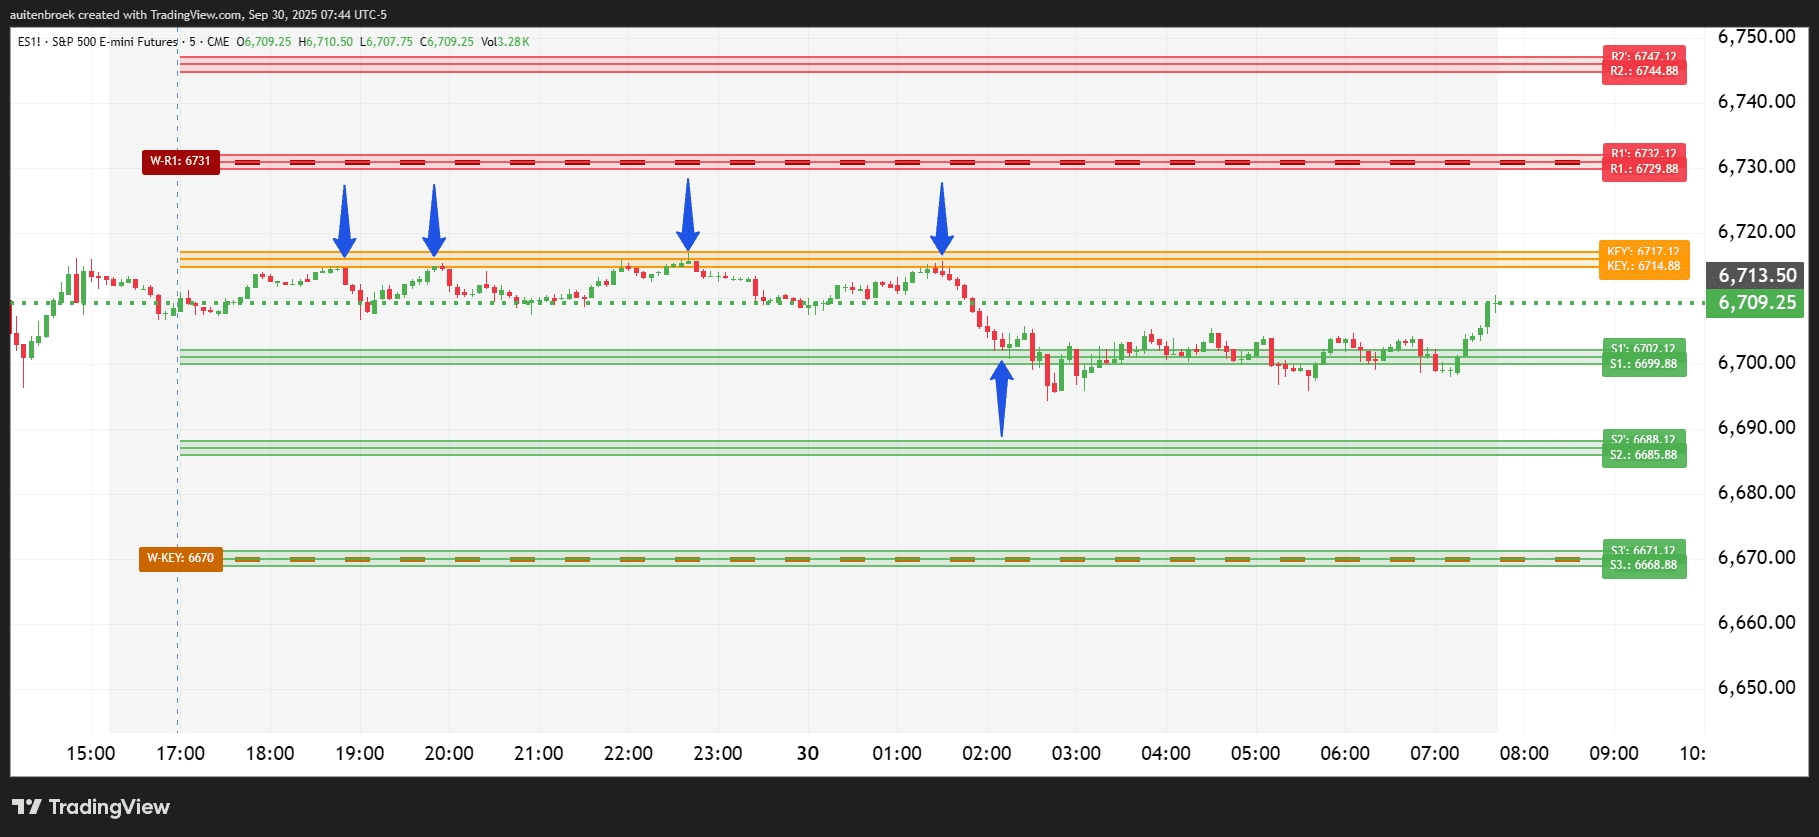Select the red R2 6744.88 level label

click(1644, 72)
